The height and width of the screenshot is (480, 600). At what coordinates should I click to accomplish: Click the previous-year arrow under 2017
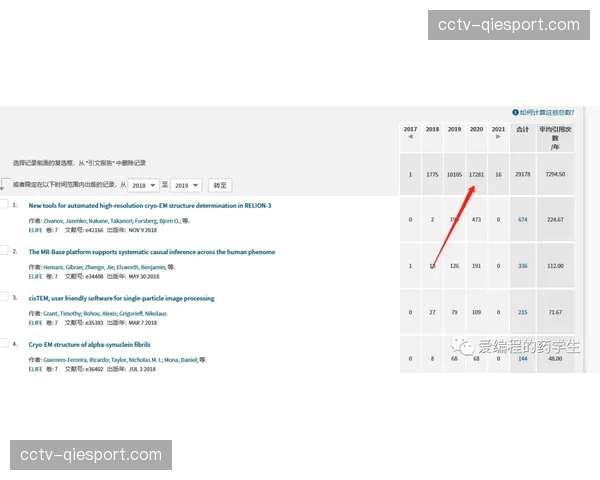pyautogui.click(x=410, y=137)
